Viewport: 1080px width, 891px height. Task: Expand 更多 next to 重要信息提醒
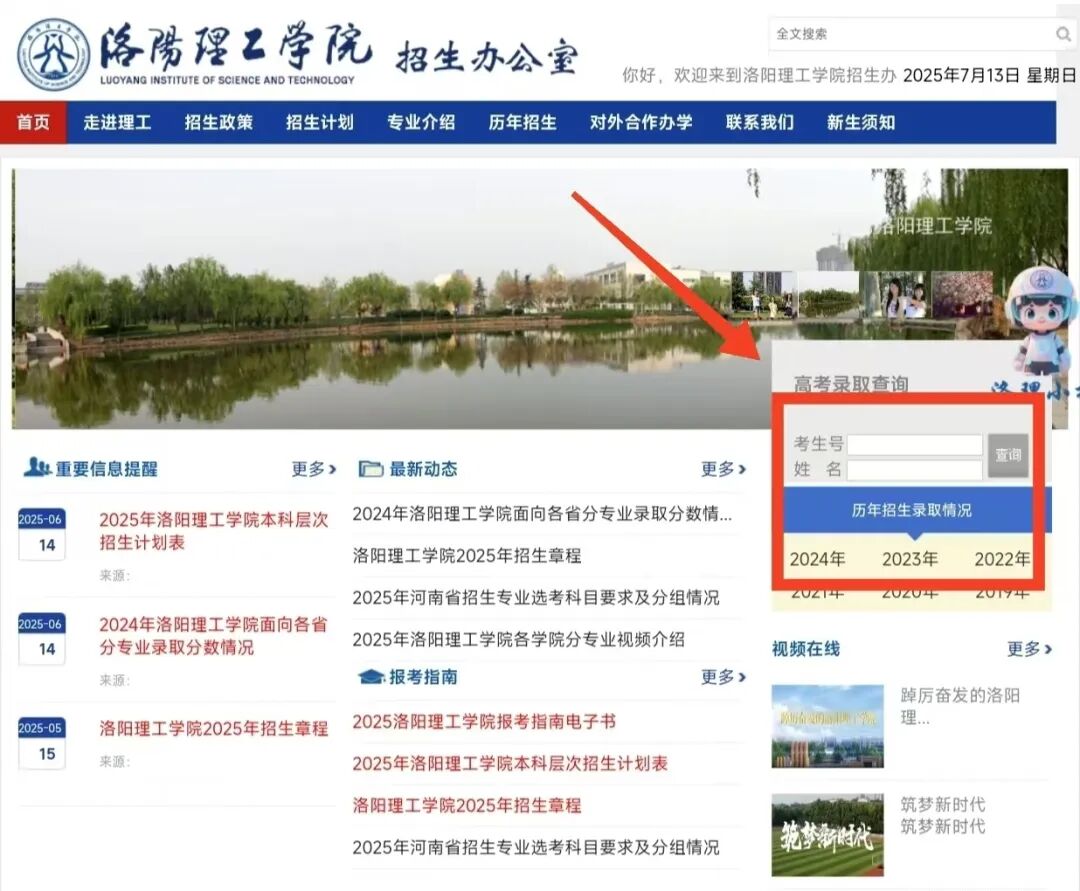(x=309, y=468)
